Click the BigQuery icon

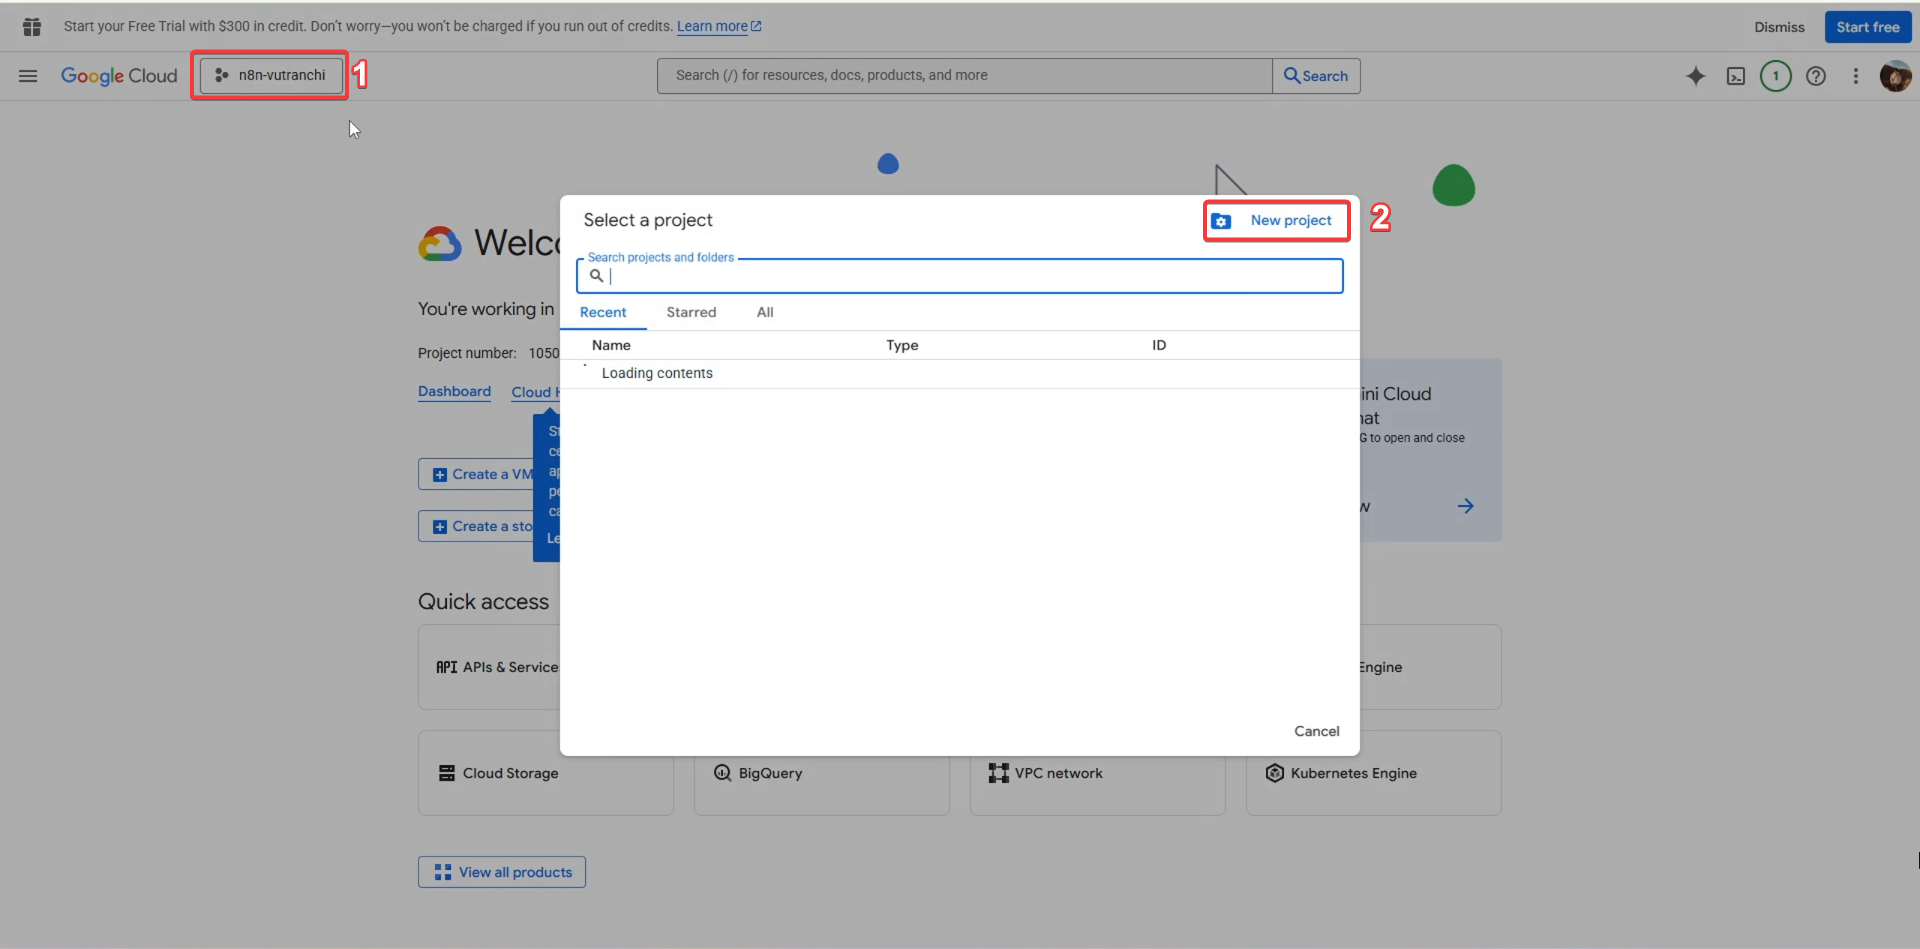[x=723, y=773]
